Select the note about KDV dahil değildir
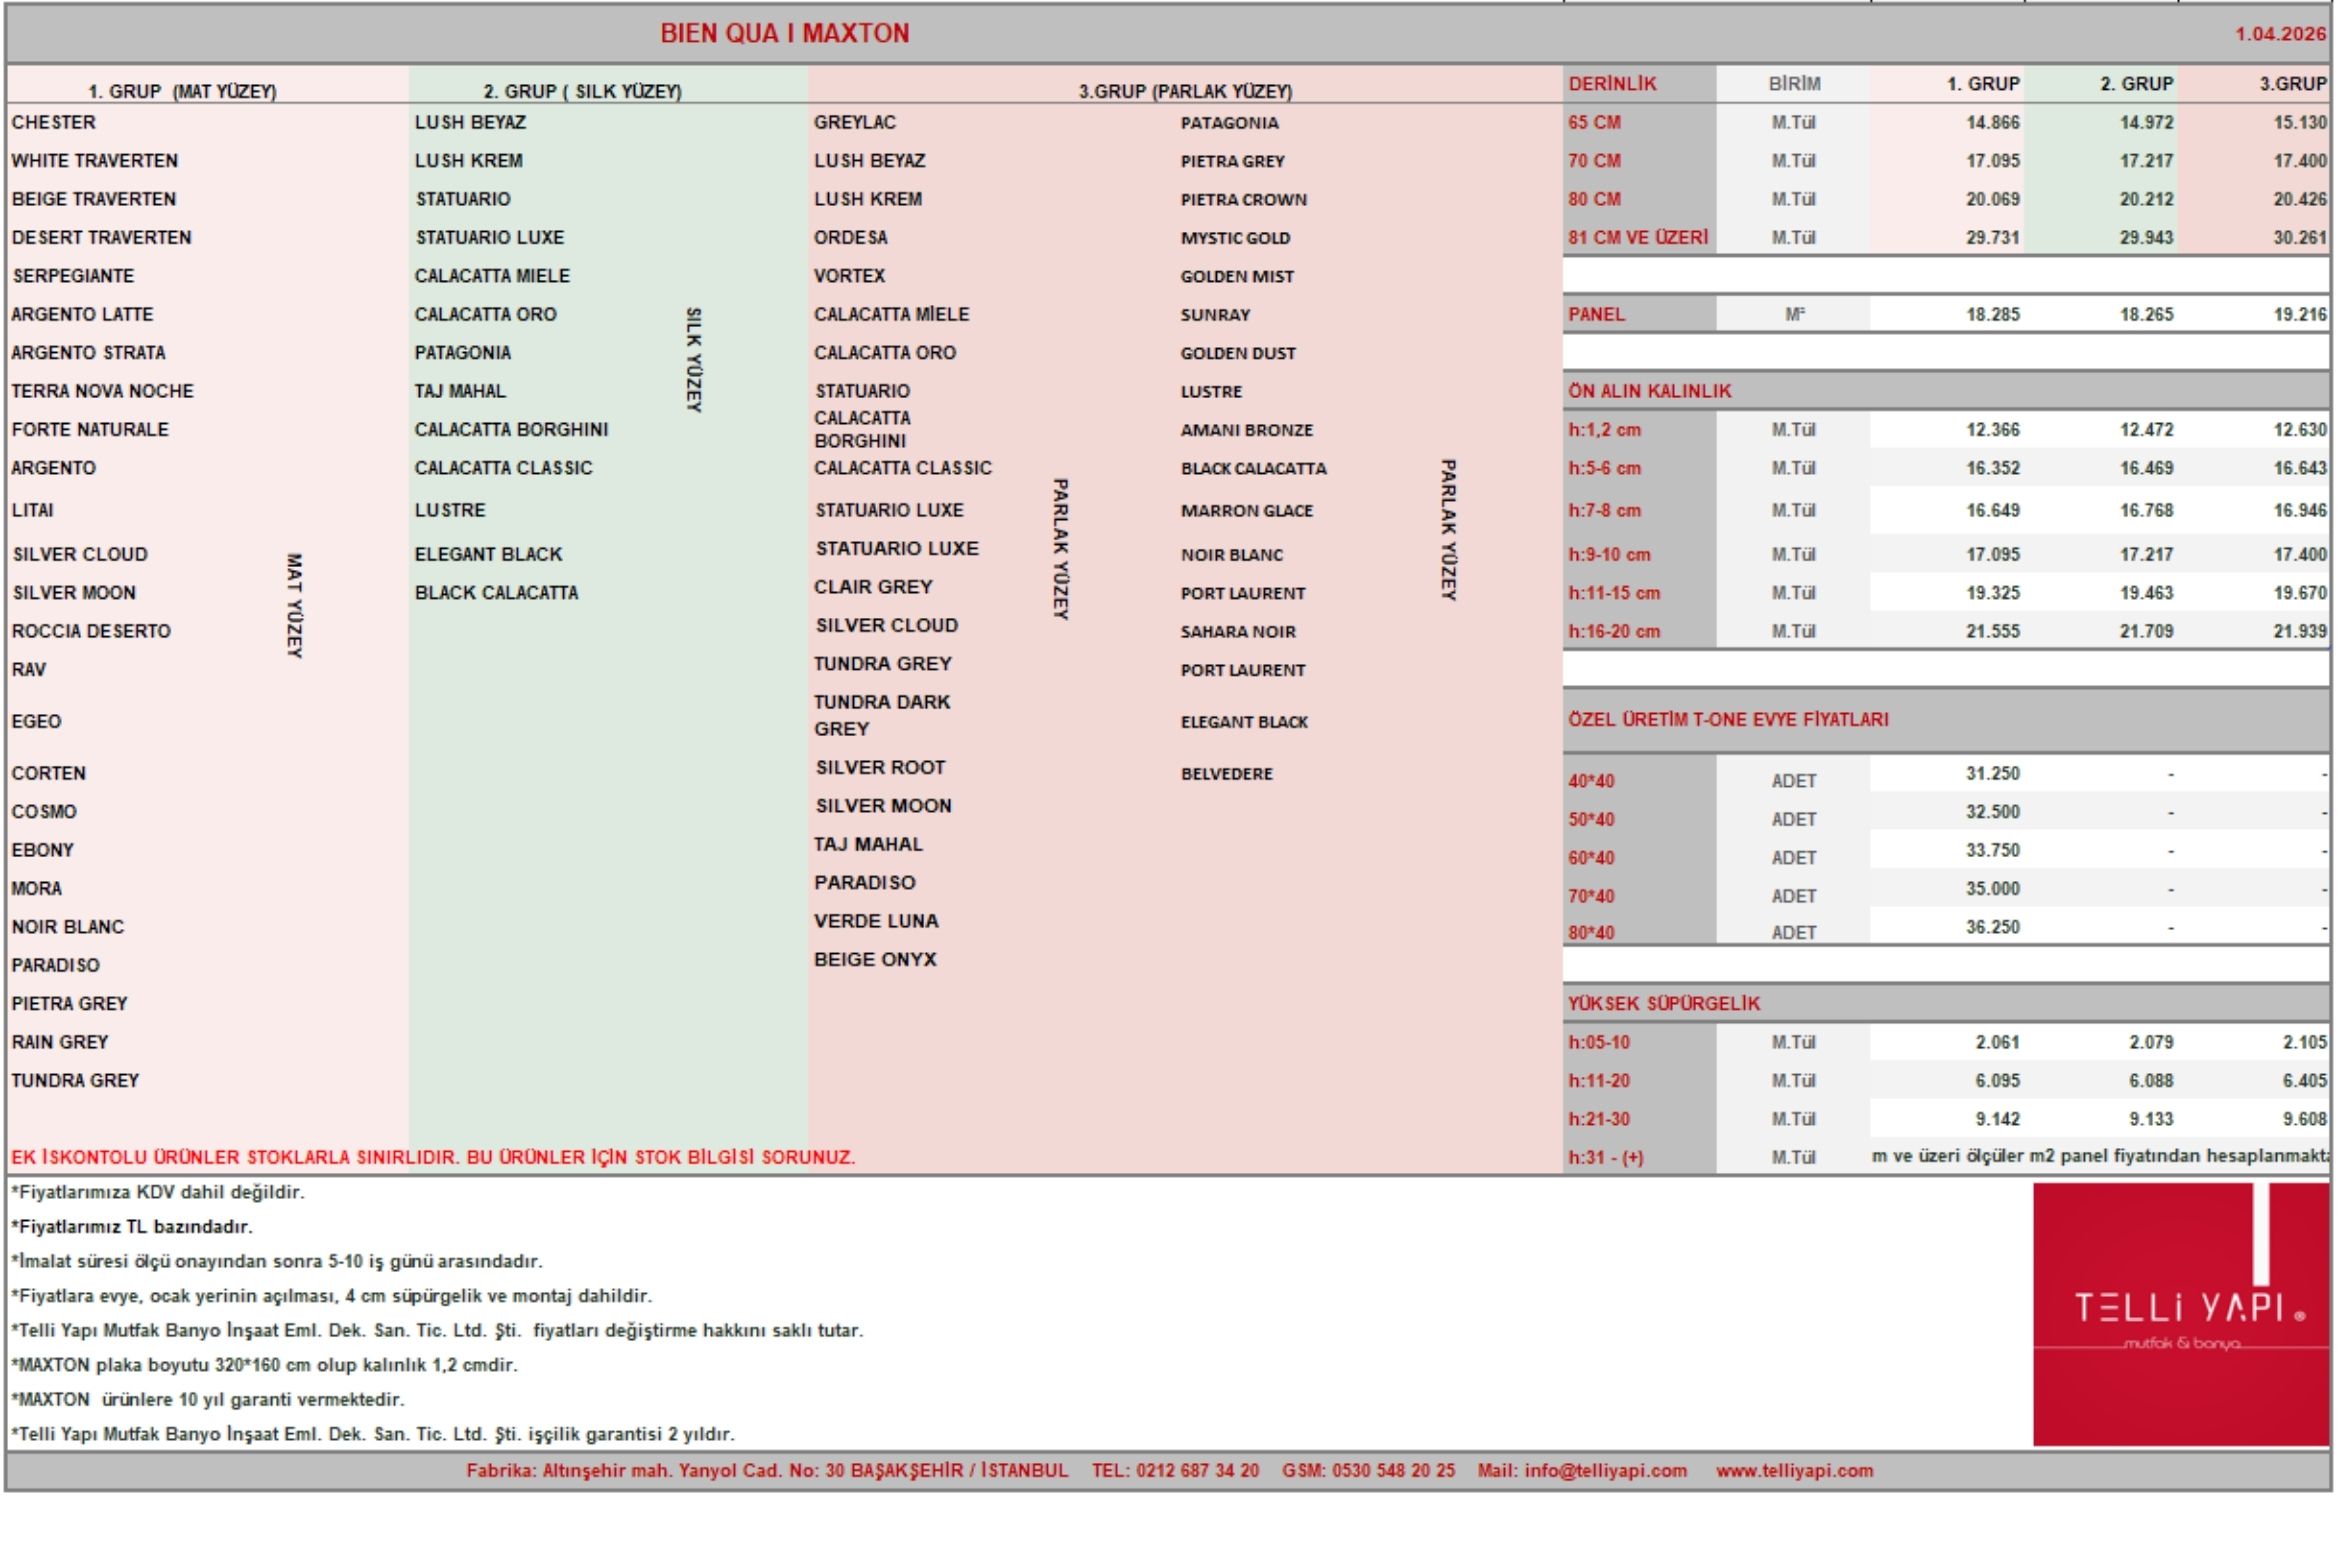The image size is (2339, 1550). (158, 1192)
